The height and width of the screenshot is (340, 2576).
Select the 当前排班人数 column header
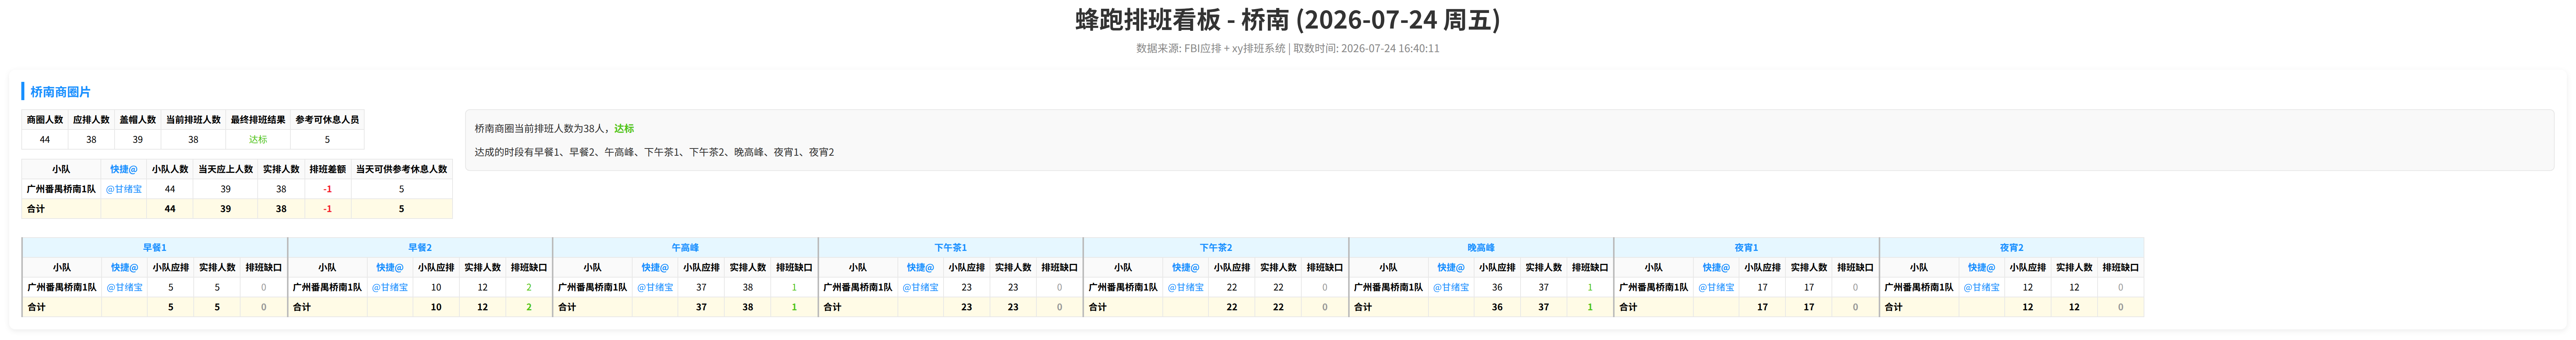[193, 120]
